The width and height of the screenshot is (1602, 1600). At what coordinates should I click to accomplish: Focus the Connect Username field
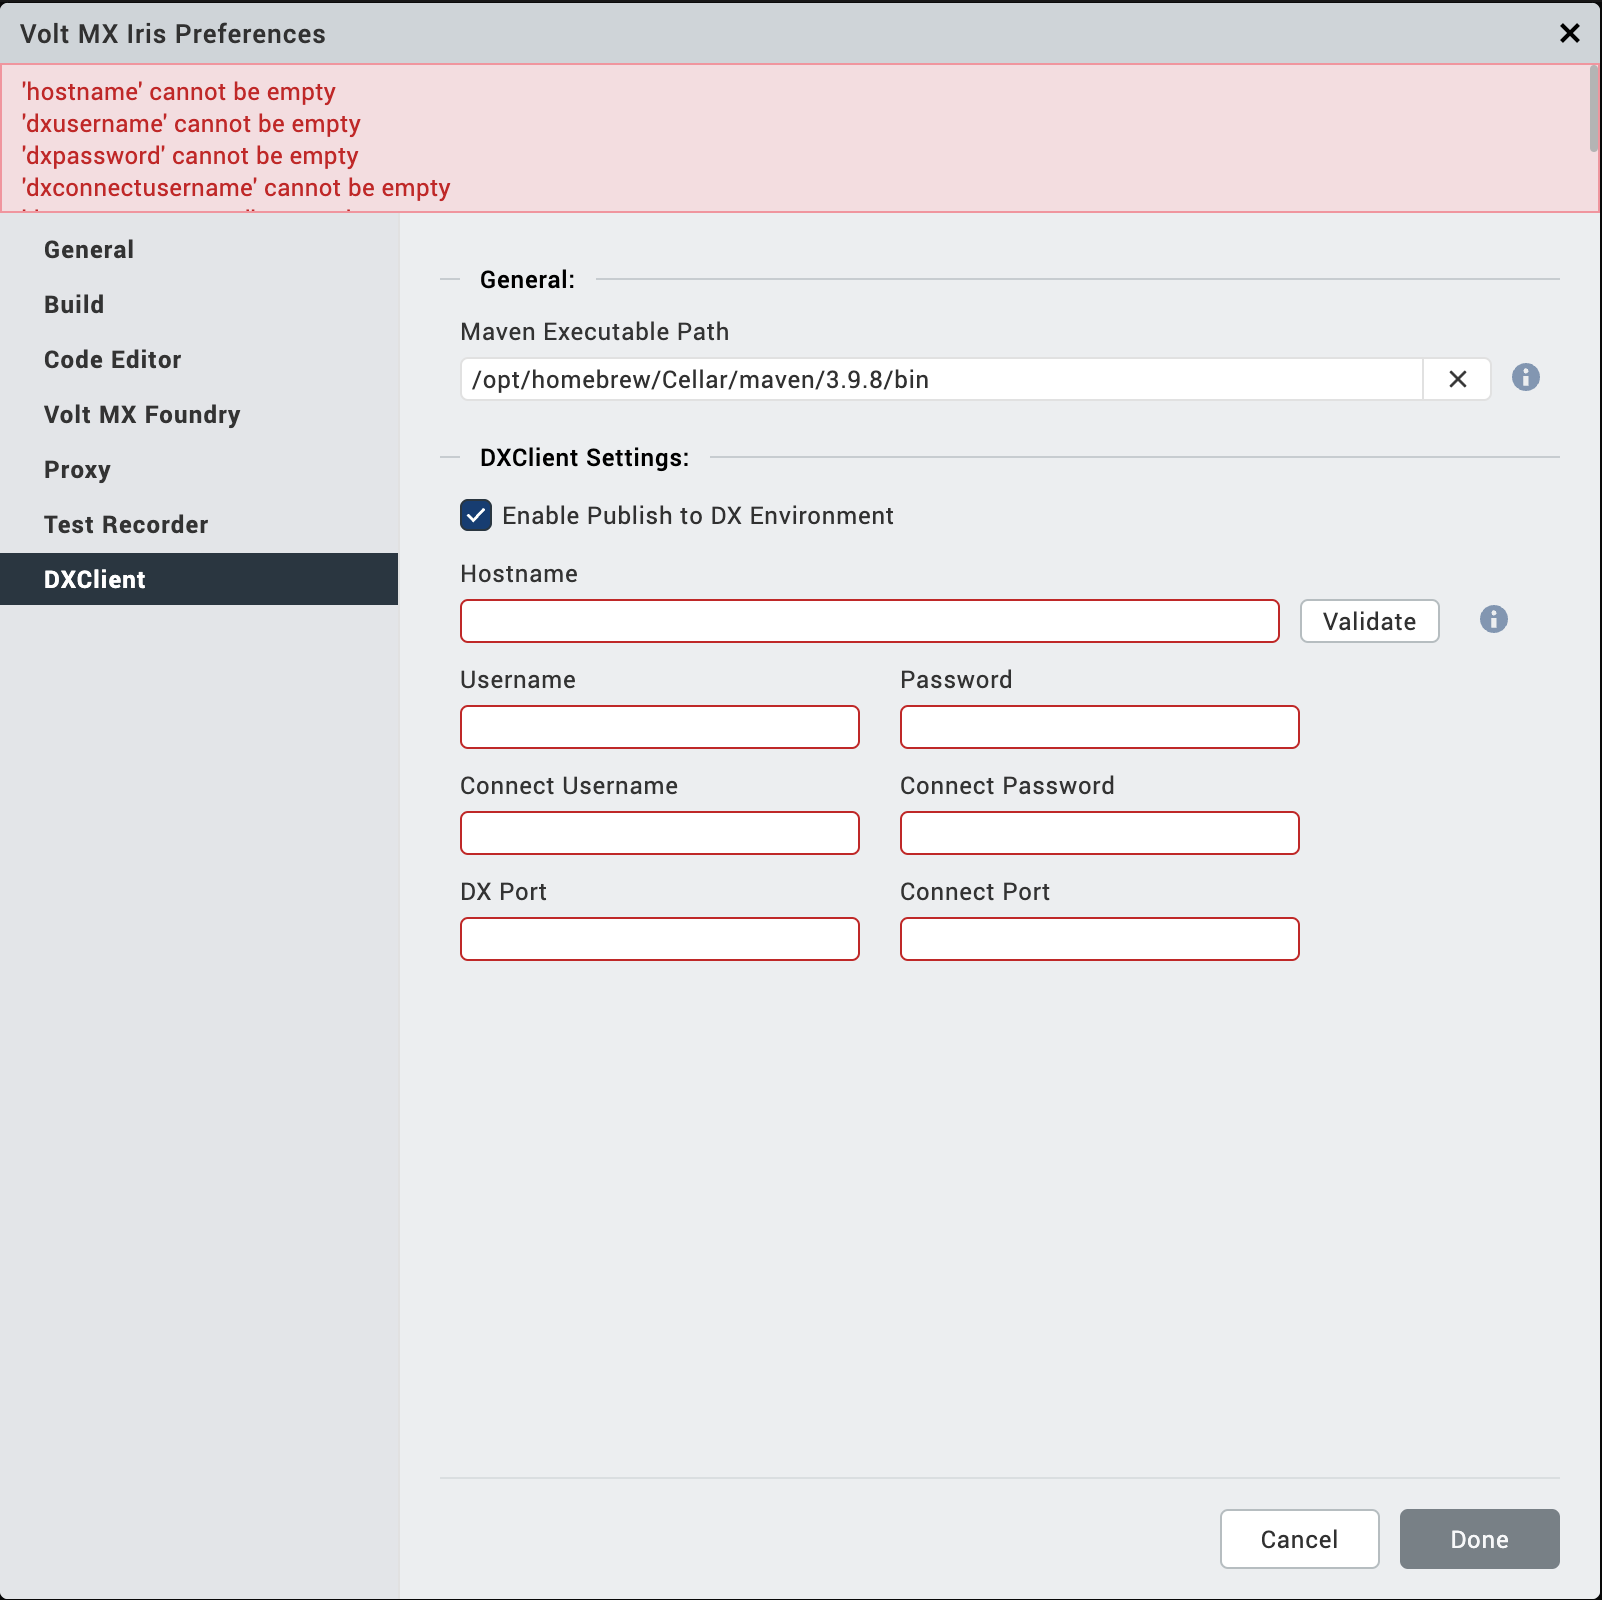[659, 833]
